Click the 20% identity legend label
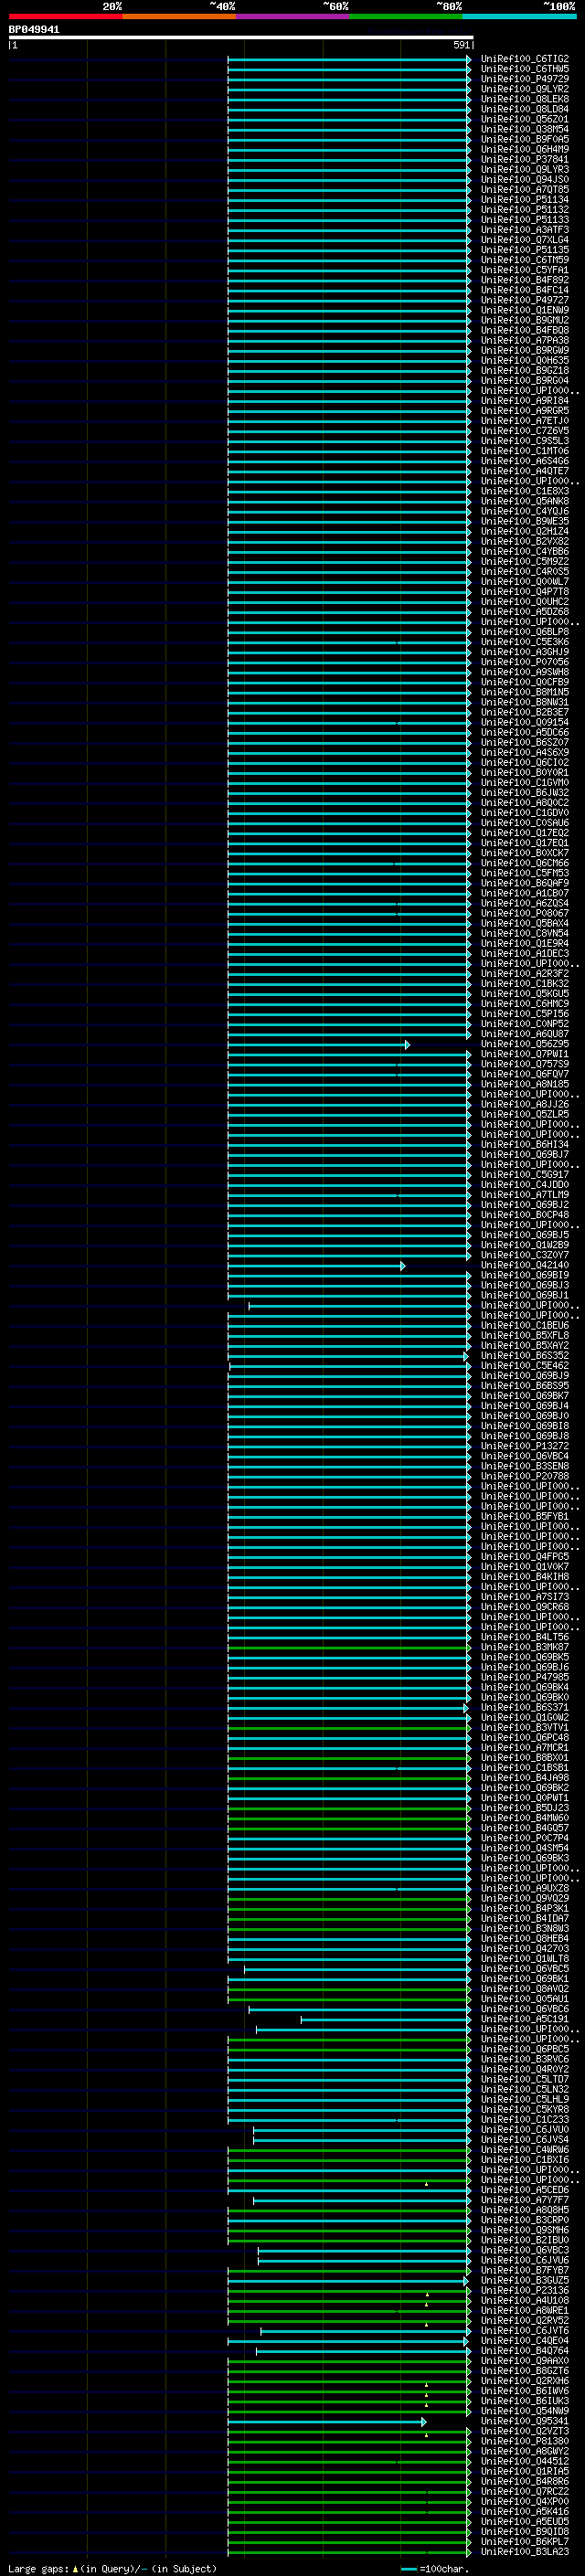585x2576 pixels. coord(113,6)
